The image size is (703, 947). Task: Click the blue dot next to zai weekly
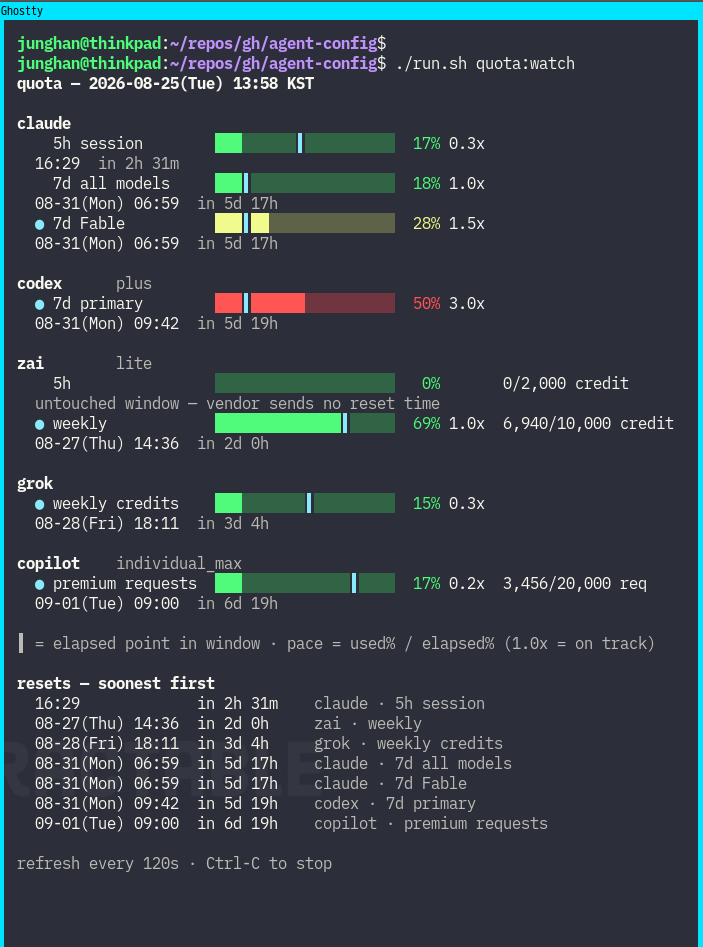tap(40, 425)
